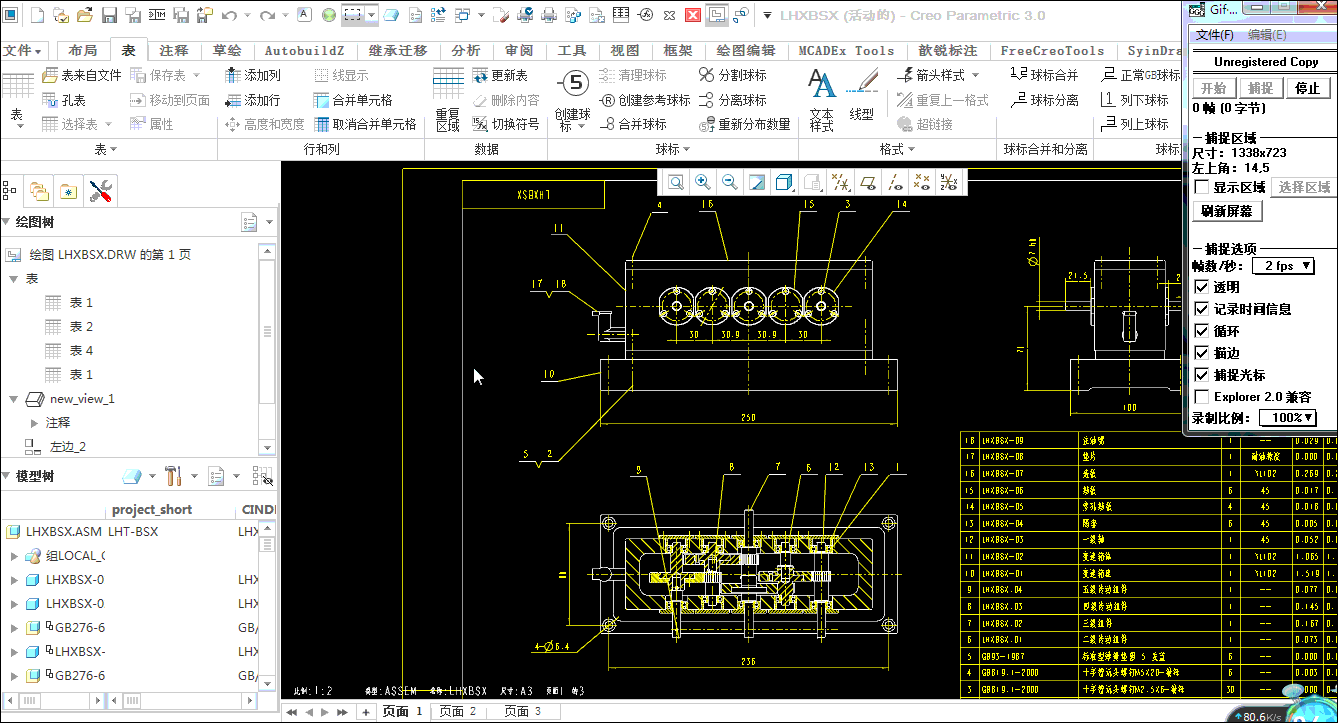Refit view with magnifier icon in graphics toolbar

click(676, 182)
